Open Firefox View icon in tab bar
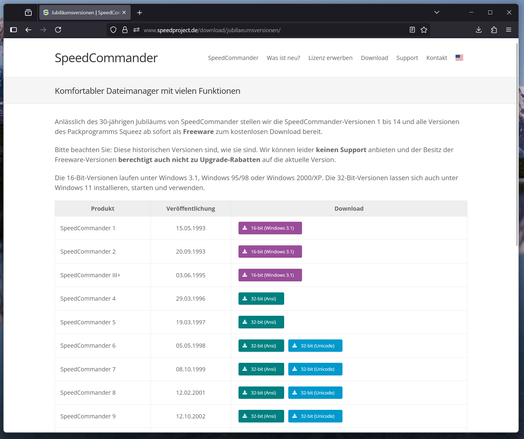The image size is (524, 439). pos(28,13)
